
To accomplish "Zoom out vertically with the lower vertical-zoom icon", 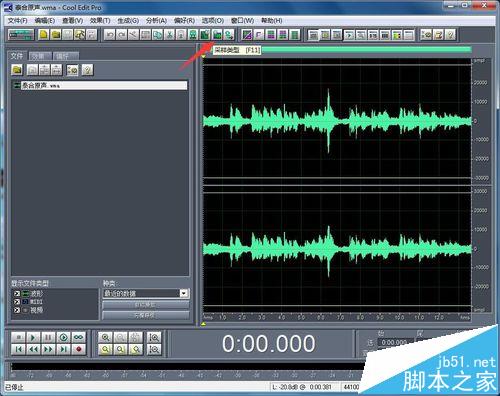I will [x=154, y=349].
